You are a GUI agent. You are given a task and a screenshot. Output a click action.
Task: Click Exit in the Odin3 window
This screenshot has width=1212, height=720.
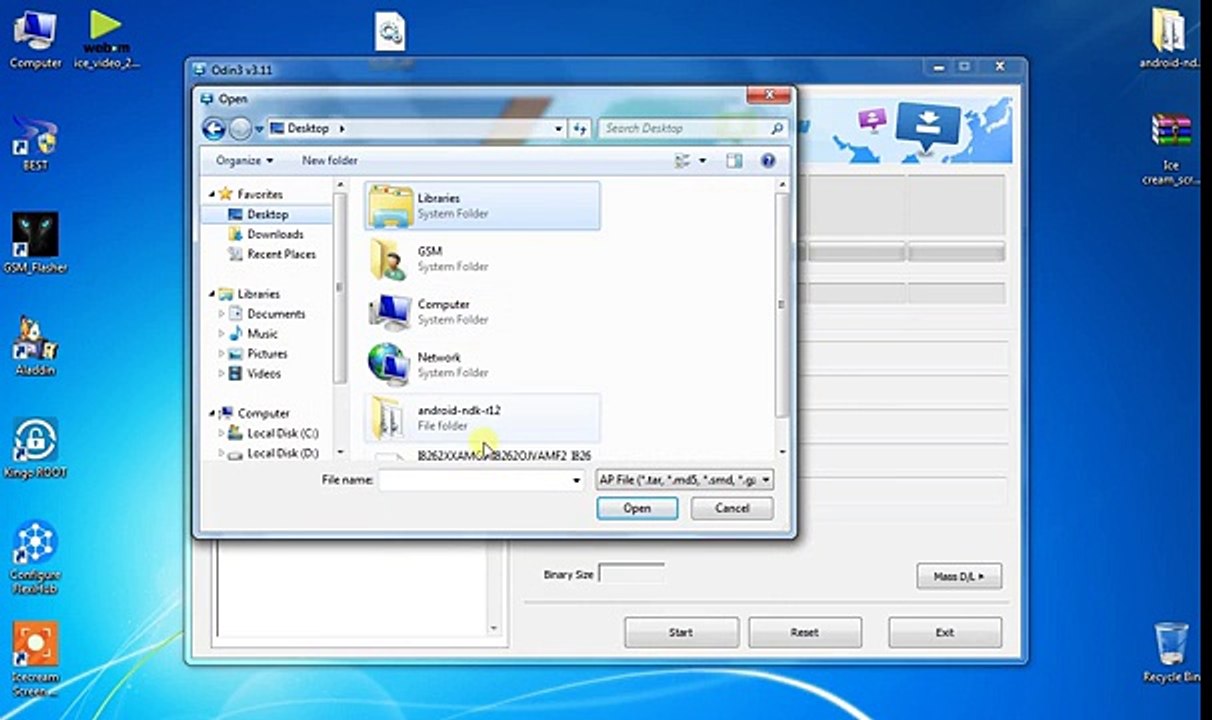(x=945, y=632)
